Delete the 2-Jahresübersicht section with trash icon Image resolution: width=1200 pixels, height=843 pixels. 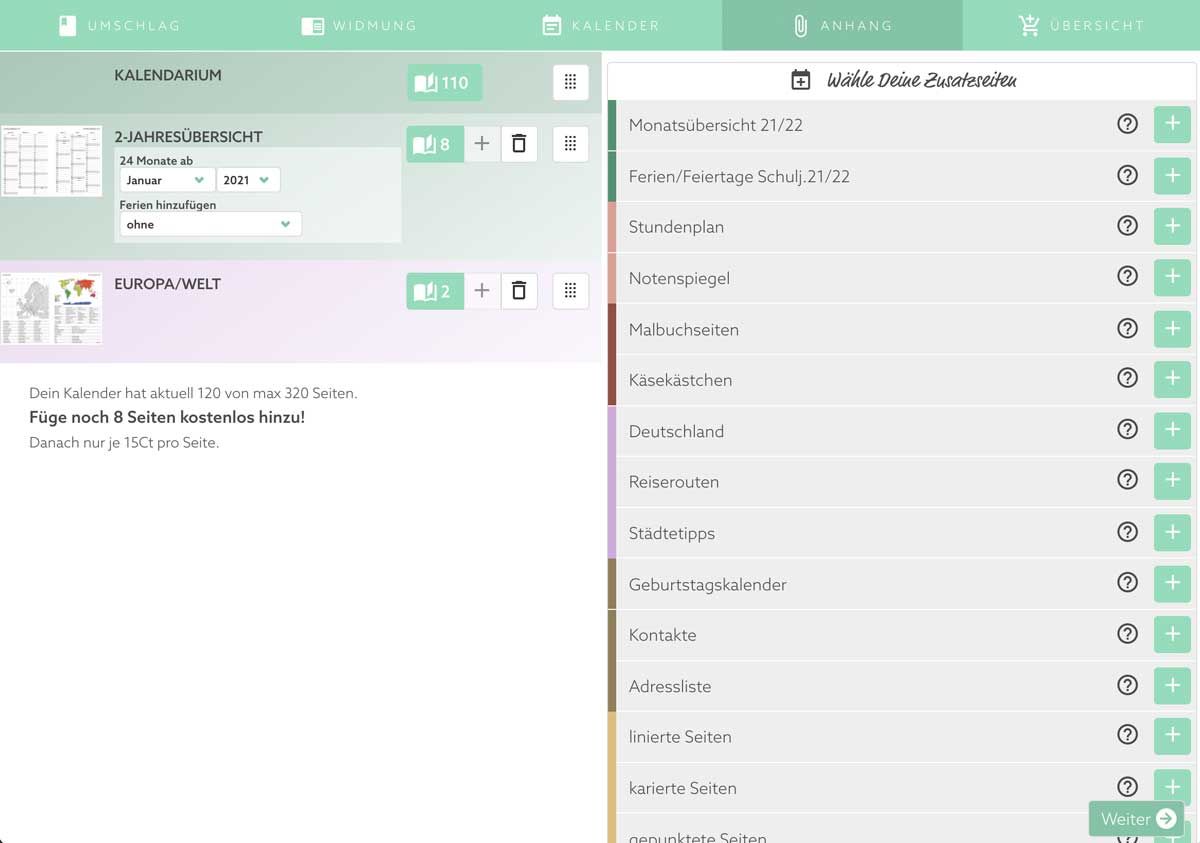pos(519,144)
